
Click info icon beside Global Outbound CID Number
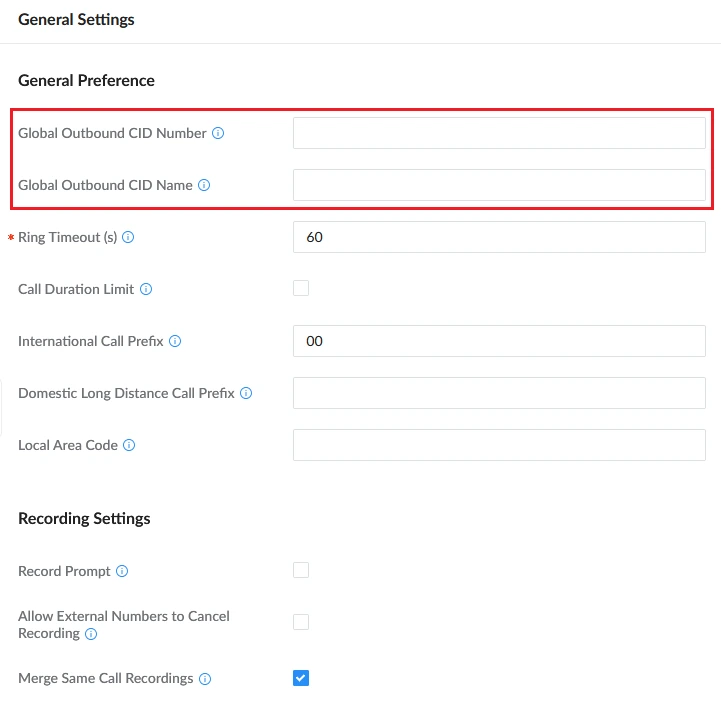(218, 133)
